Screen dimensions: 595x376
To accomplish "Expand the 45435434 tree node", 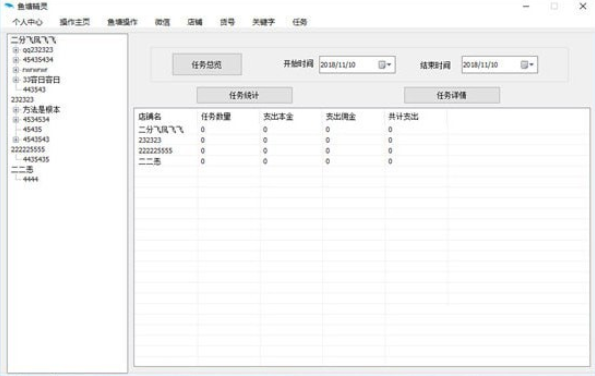I will pos(16,60).
